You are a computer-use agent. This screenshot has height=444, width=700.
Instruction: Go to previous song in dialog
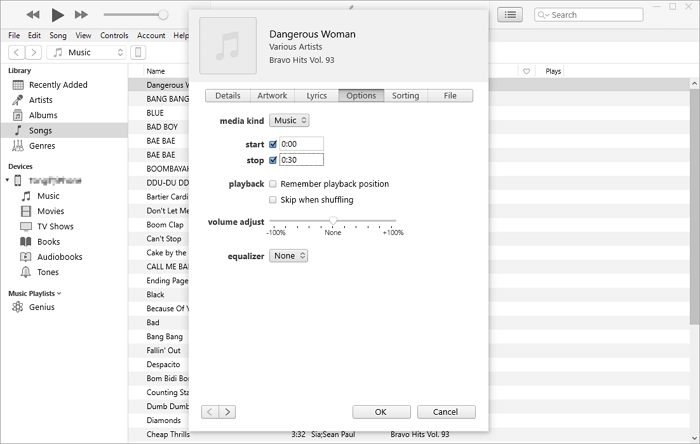coord(210,412)
